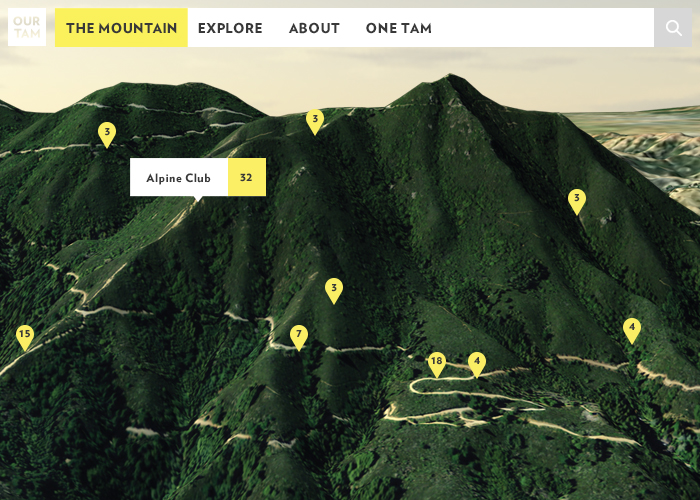Open the Explore menu item
Viewport: 700px width, 500px height.
point(230,28)
